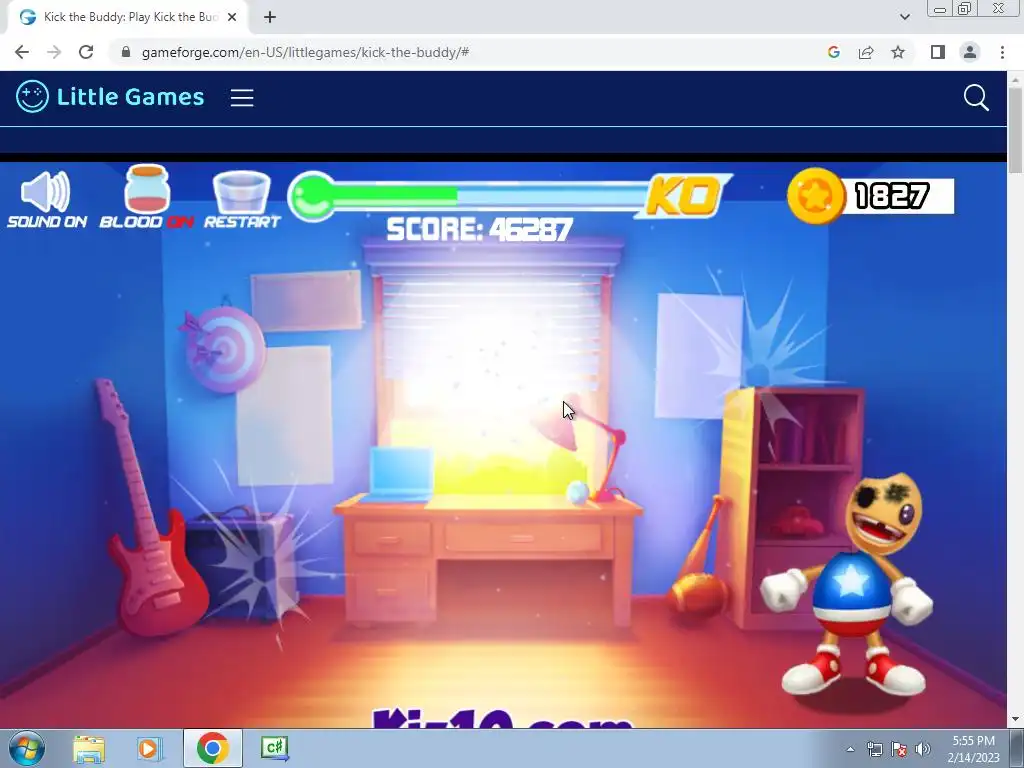The image size is (1024, 768).
Task: Go back with browser back arrow
Action: tap(22, 52)
